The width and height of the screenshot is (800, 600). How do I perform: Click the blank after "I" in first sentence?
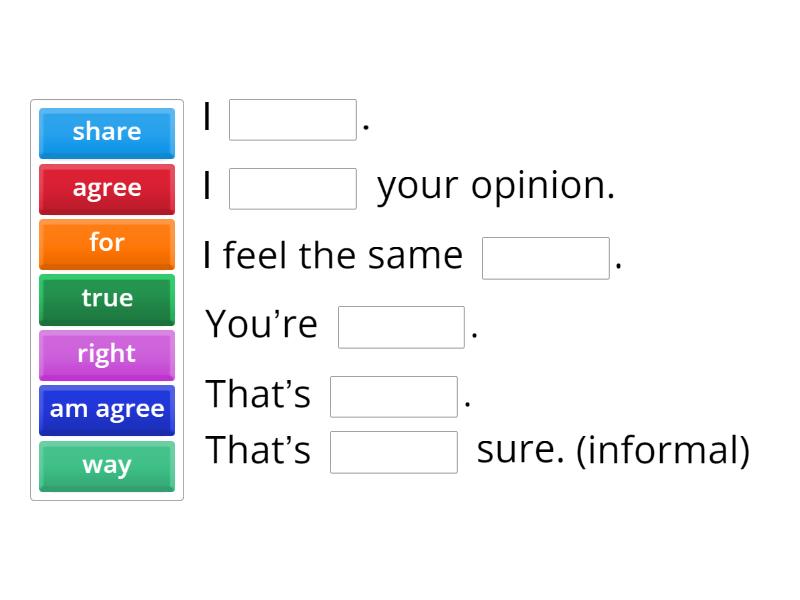click(x=292, y=117)
